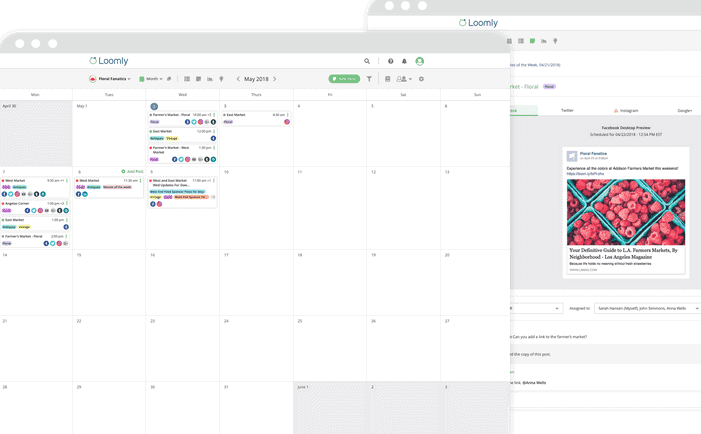
Task: Open the Angelas Corner post on May 7
Action: tap(35, 207)
